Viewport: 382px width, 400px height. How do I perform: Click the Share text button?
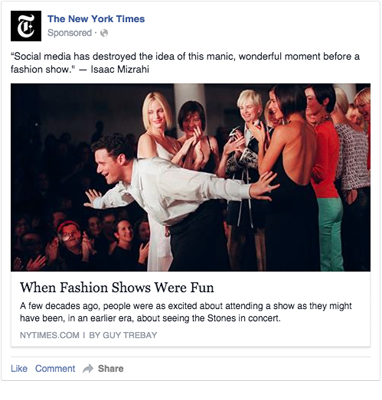pos(111,369)
